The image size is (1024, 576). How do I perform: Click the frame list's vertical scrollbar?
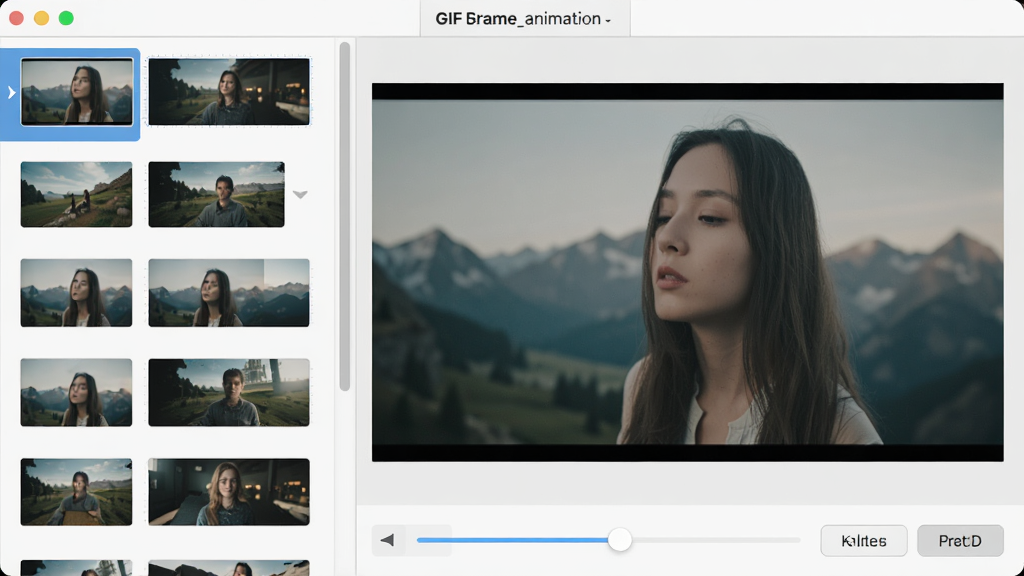(345, 216)
